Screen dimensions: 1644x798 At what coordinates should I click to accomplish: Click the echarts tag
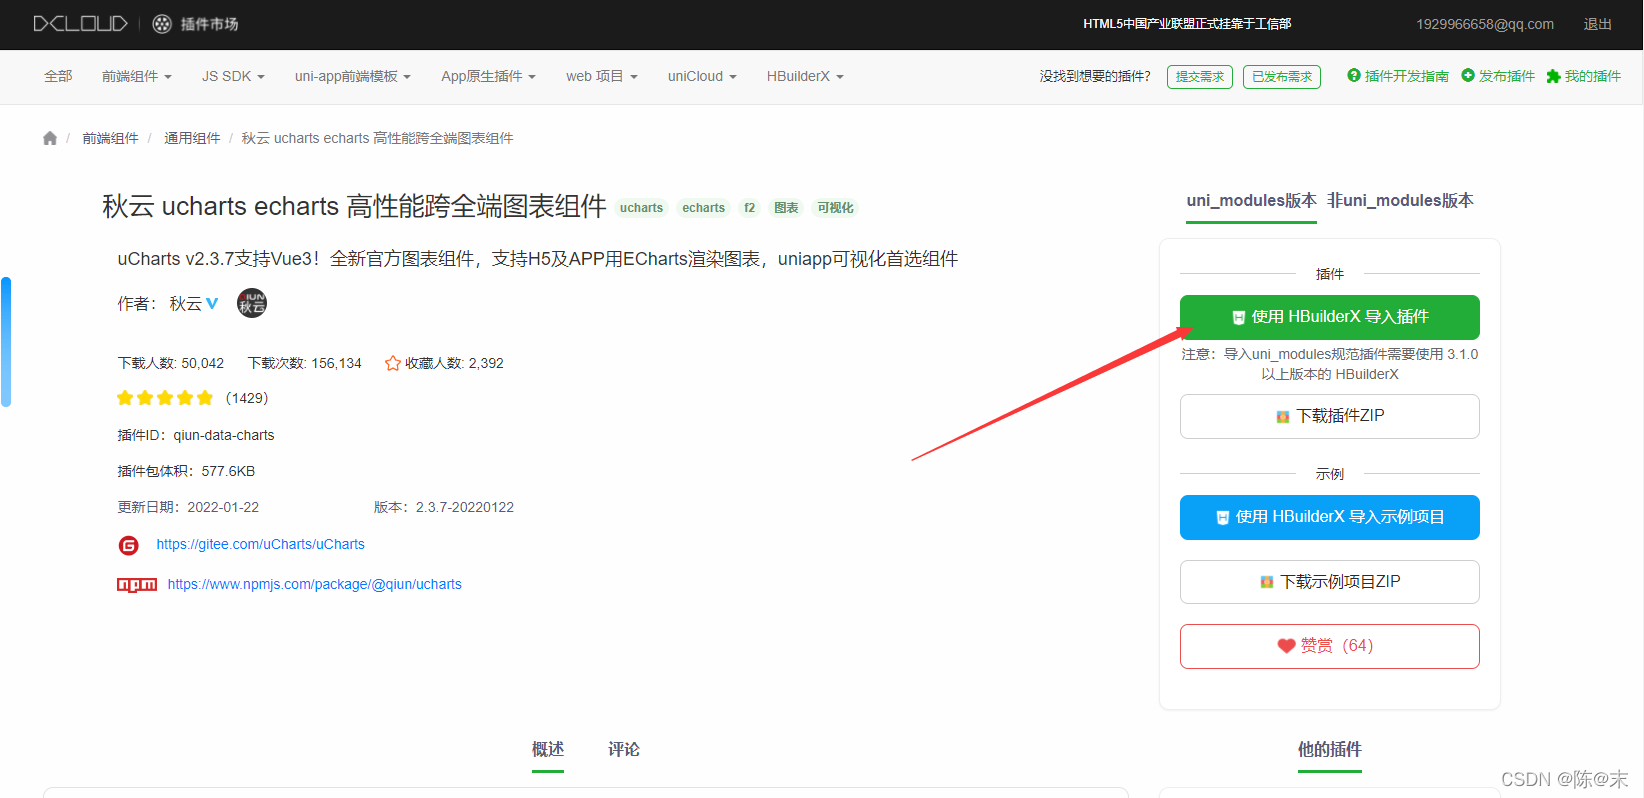click(x=704, y=208)
